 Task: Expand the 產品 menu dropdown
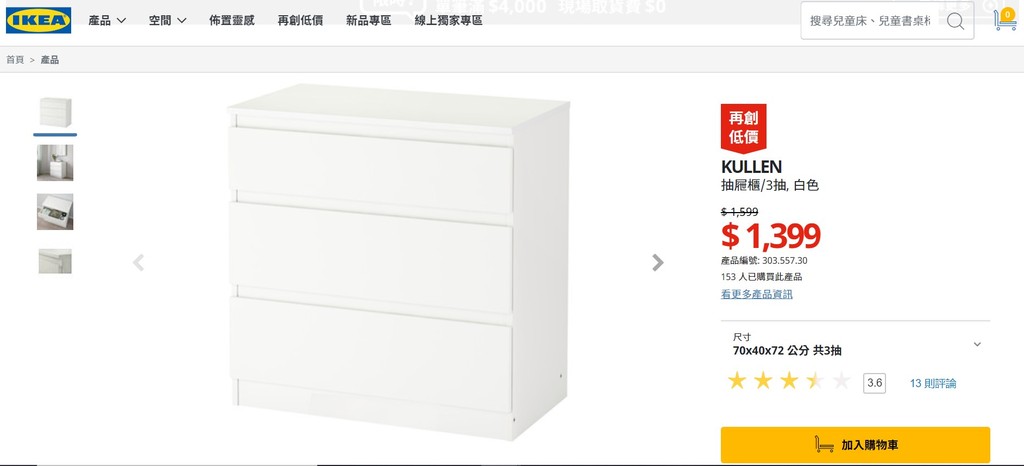pos(107,20)
